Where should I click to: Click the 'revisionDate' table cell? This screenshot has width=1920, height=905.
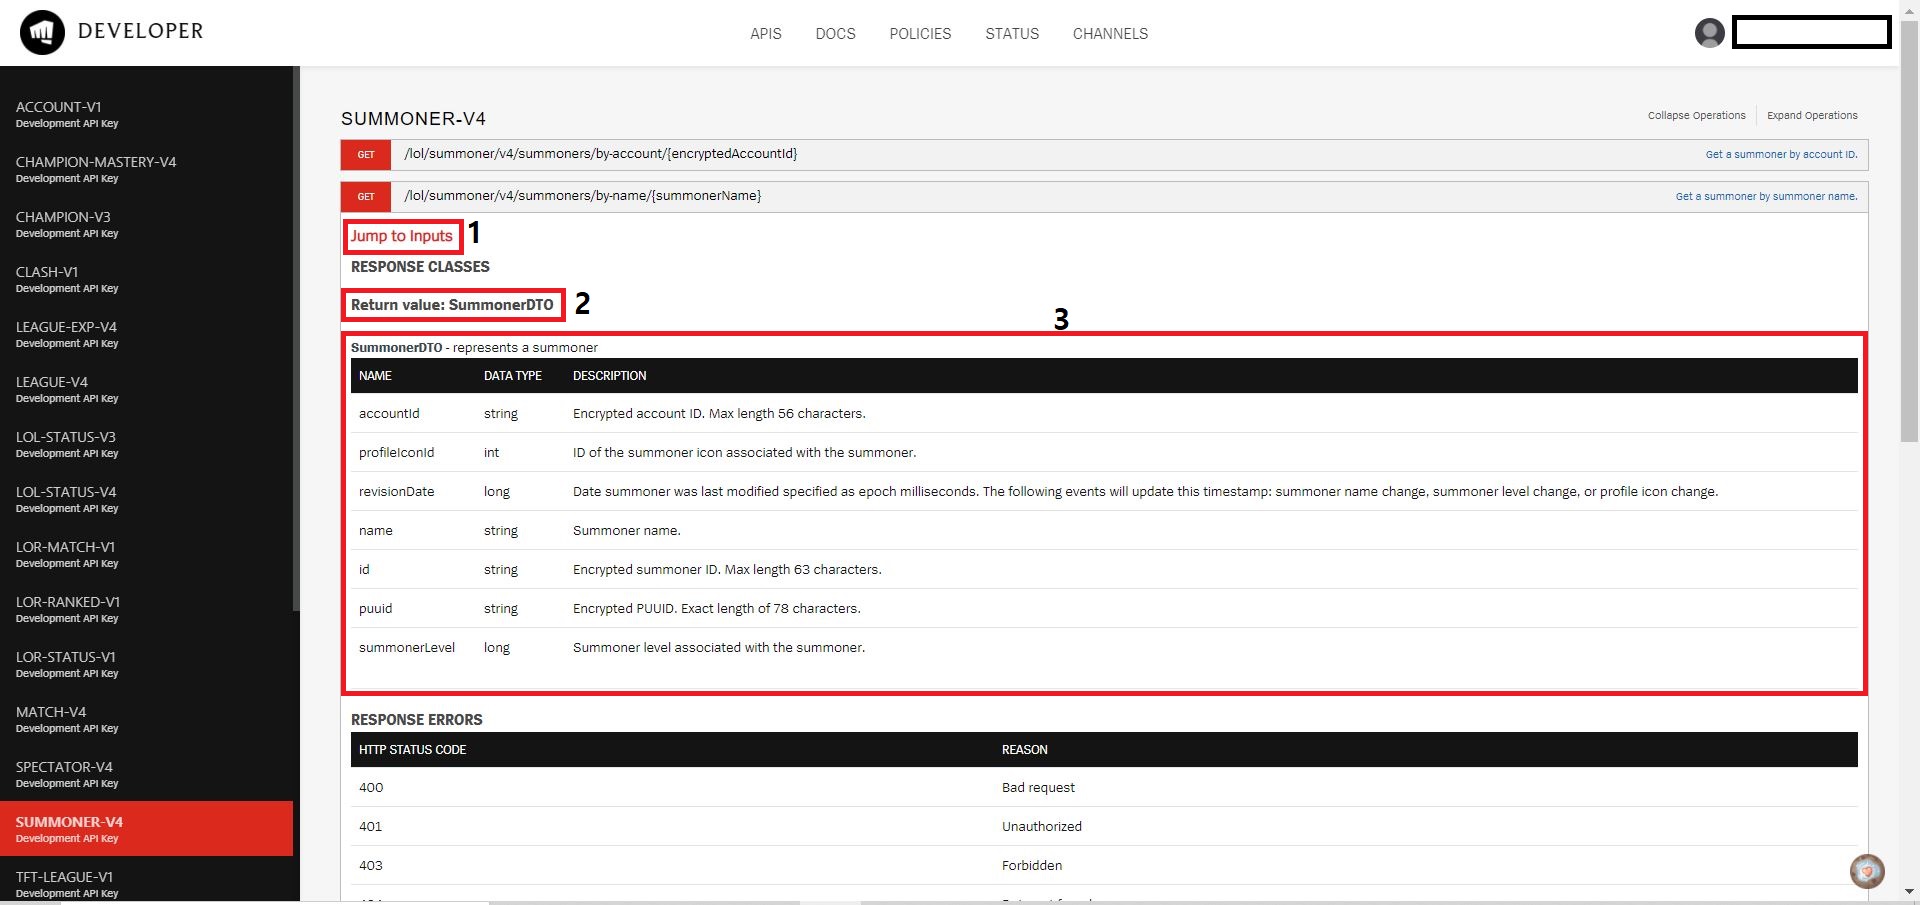(396, 491)
